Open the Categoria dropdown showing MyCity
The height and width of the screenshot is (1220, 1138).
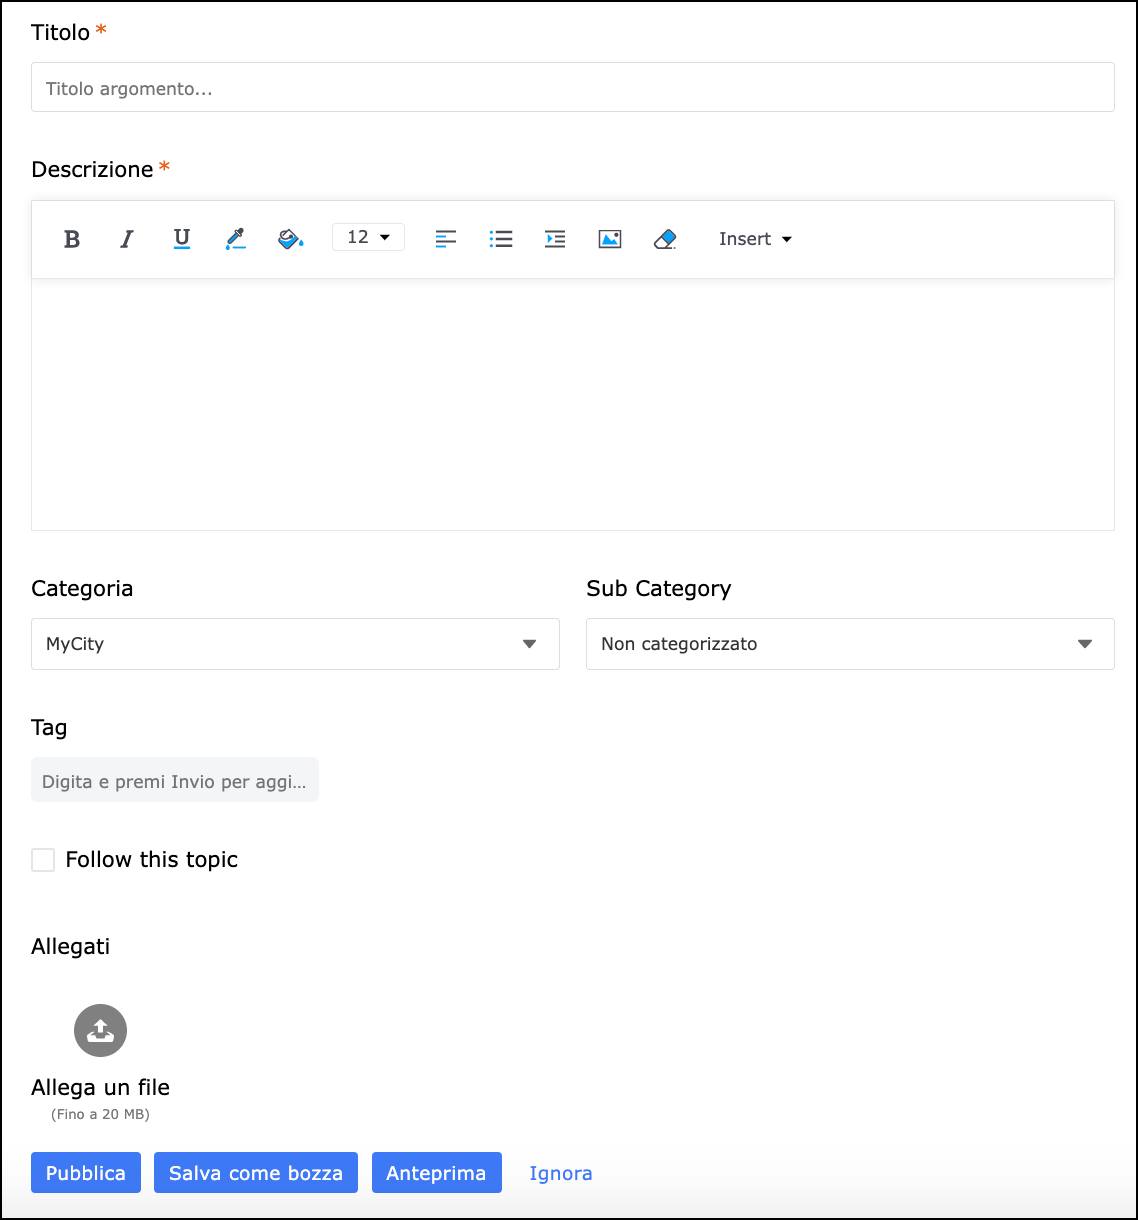(295, 644)
